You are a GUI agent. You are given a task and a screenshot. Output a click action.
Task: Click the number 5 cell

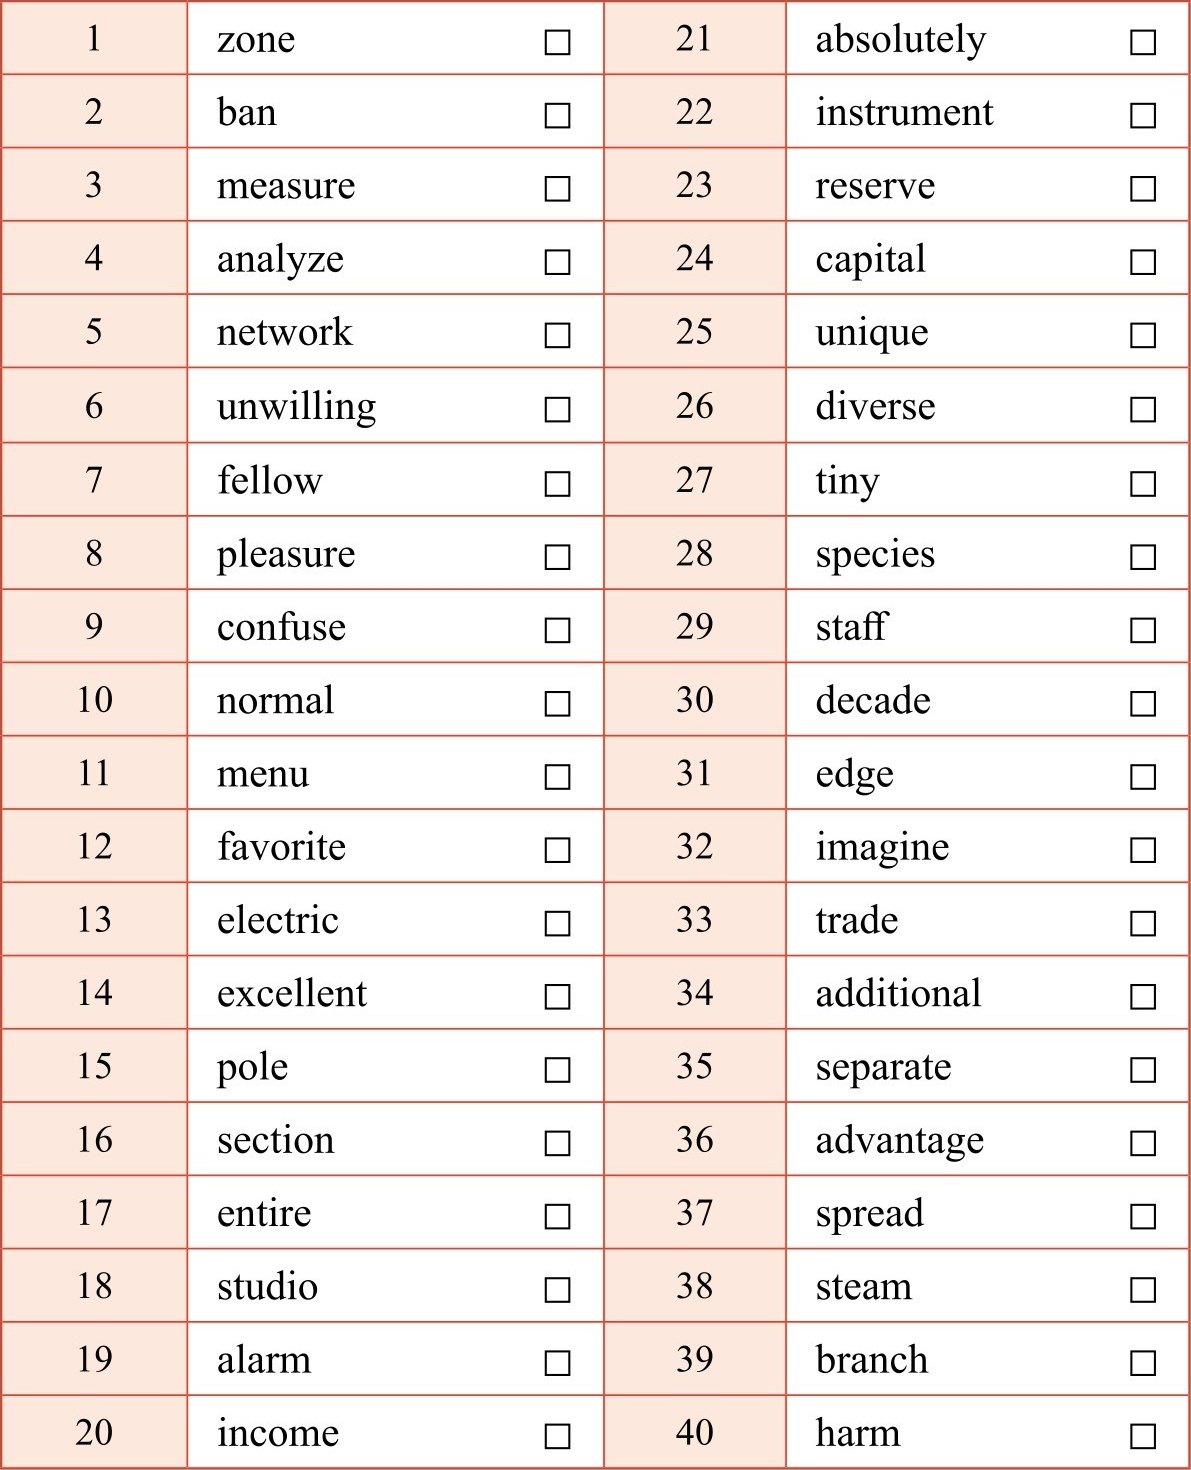(94, 331)
